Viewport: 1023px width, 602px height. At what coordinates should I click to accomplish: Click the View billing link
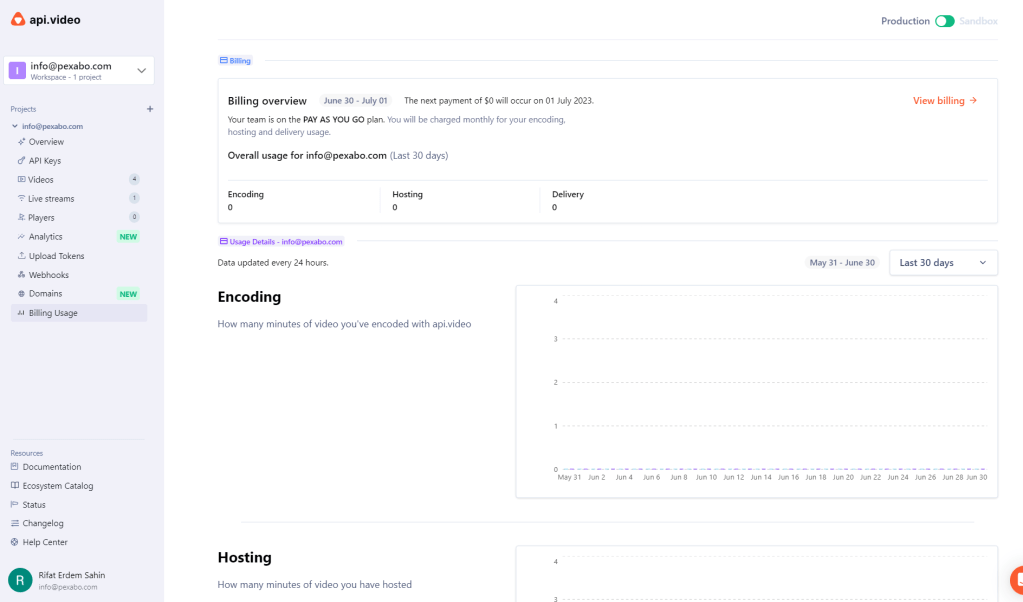pos(945,100)
